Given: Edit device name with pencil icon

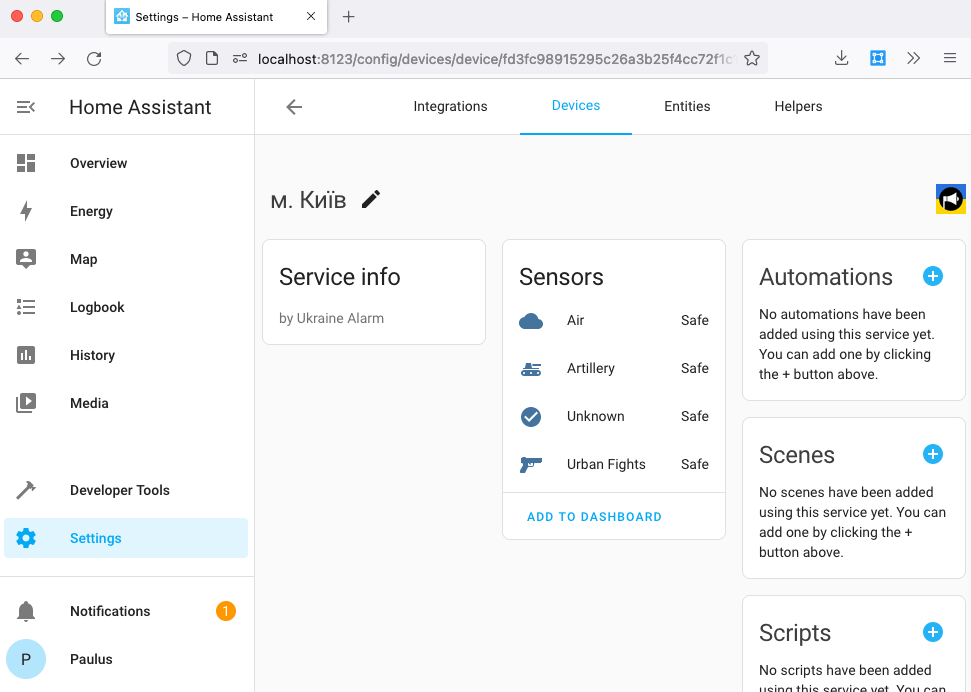Looking at the screenshot, I should coord(371,199).
